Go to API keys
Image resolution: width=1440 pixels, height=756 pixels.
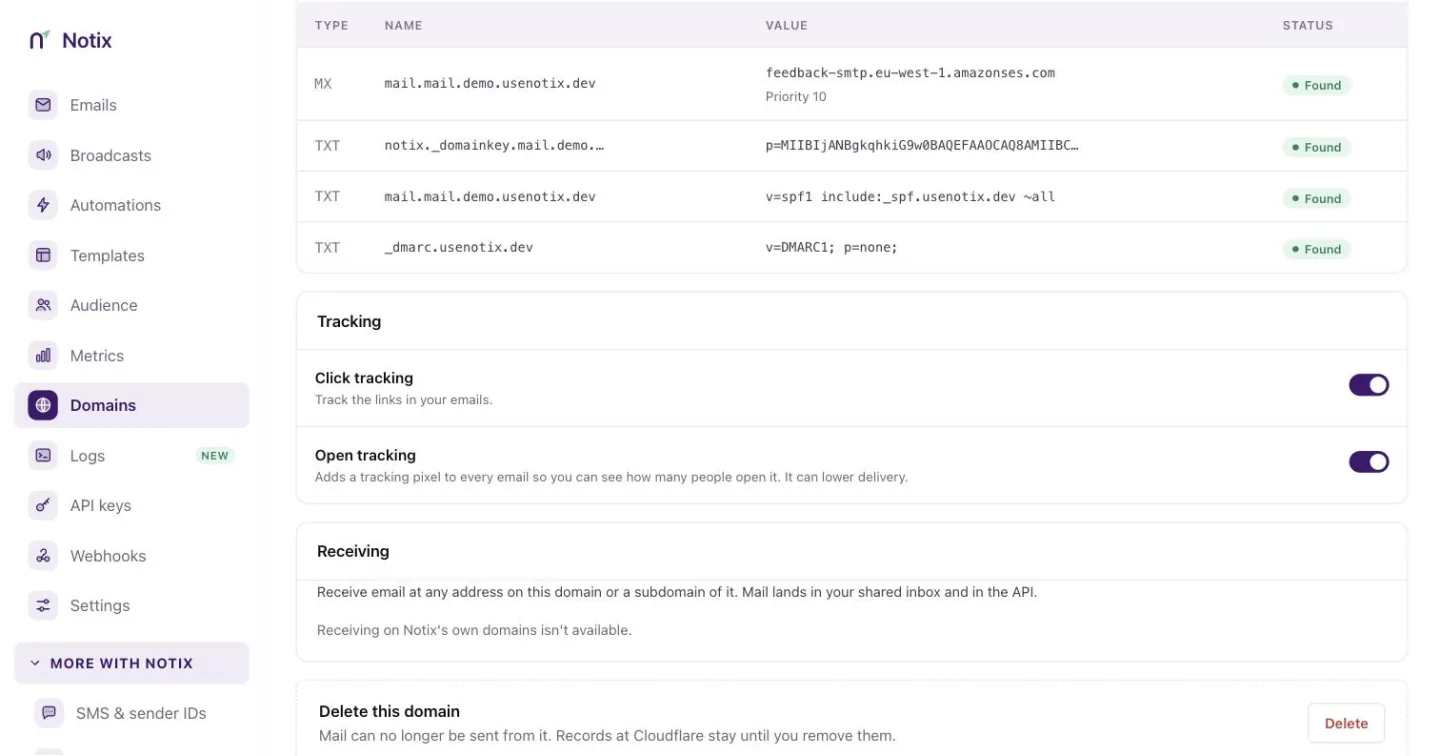(x=131, y=505)
